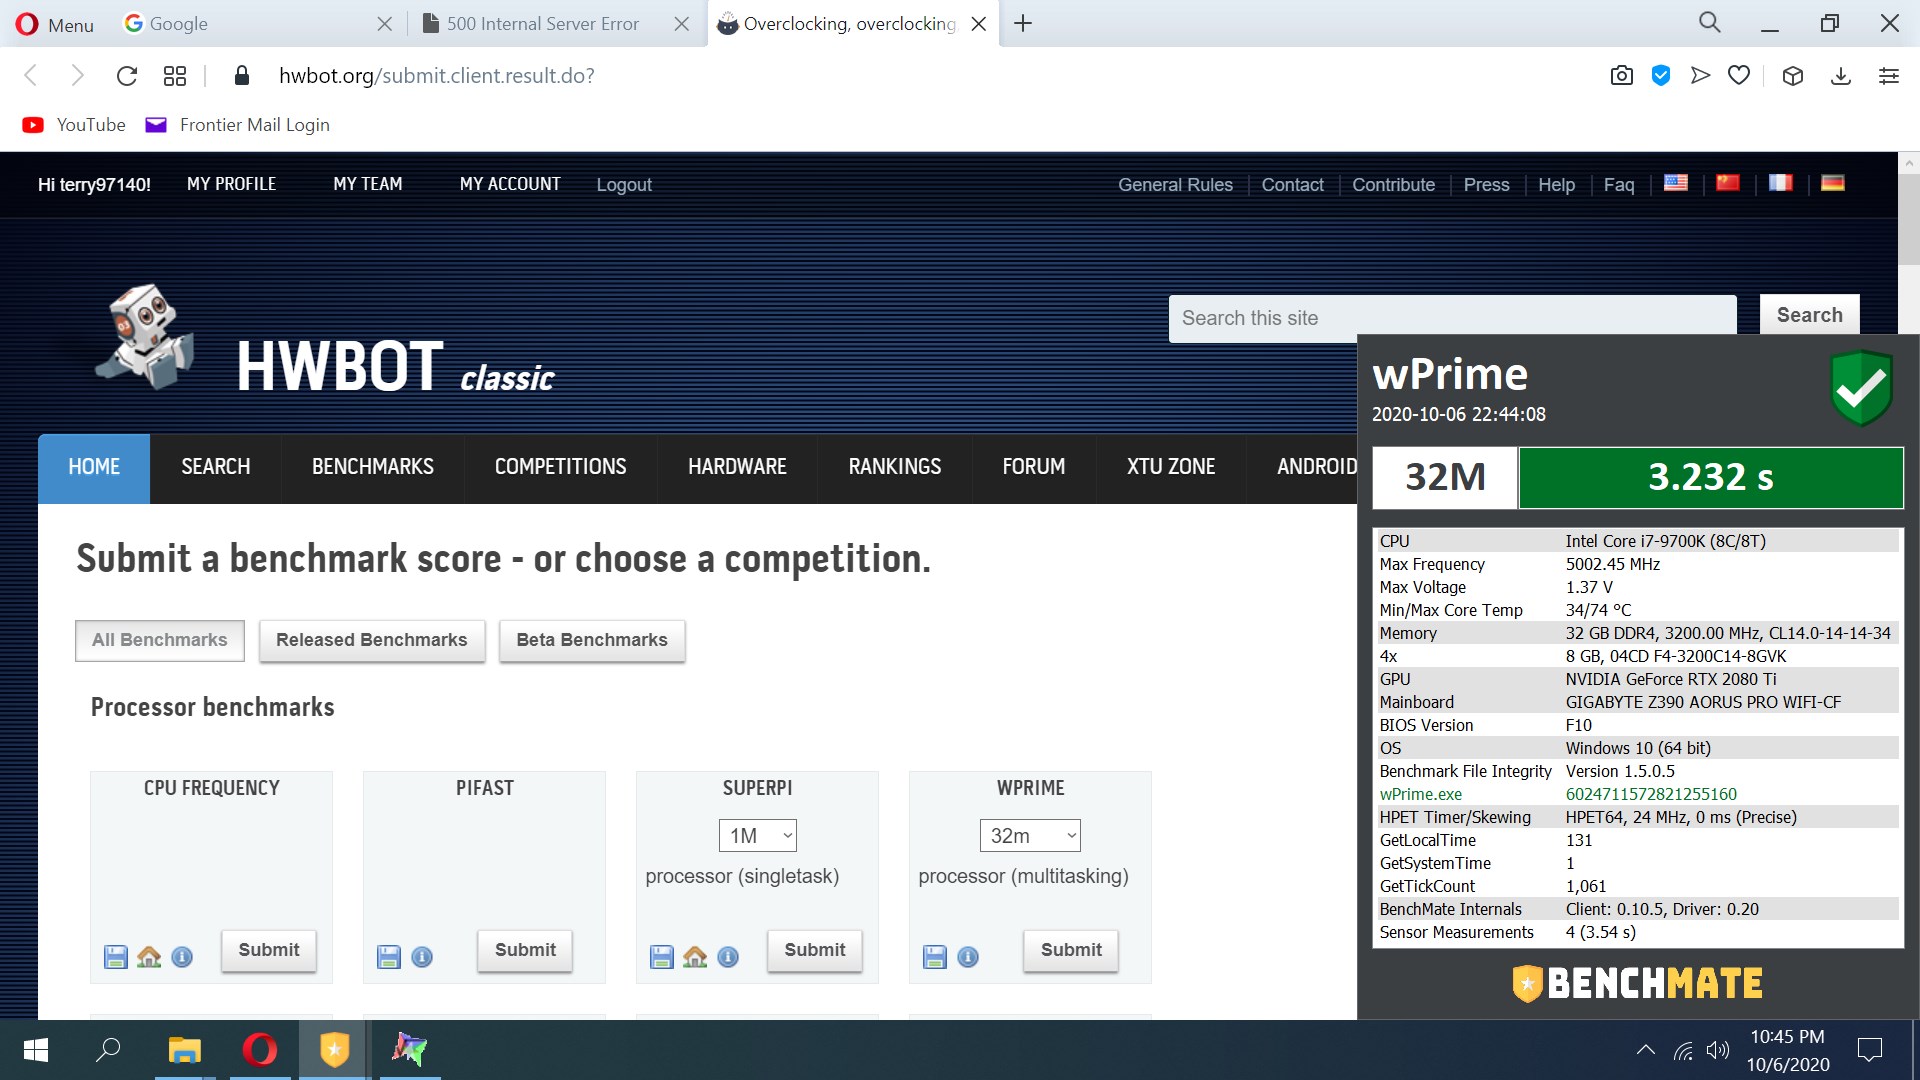The height and width of the screenshot is (1080, 1920).
Task: Open the taskbar search magnifier
Action: coord(108,1049)
